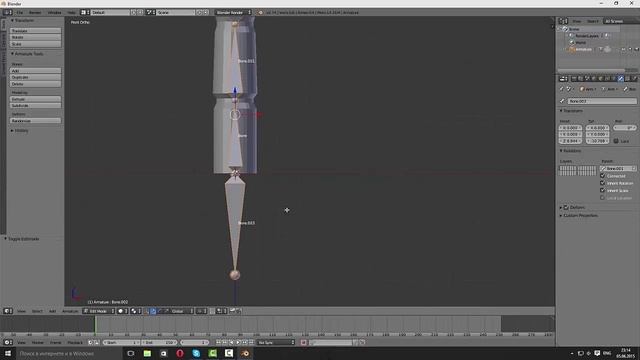Open the Render menu
Screen dimensions: 640x360
click(35, 13)
